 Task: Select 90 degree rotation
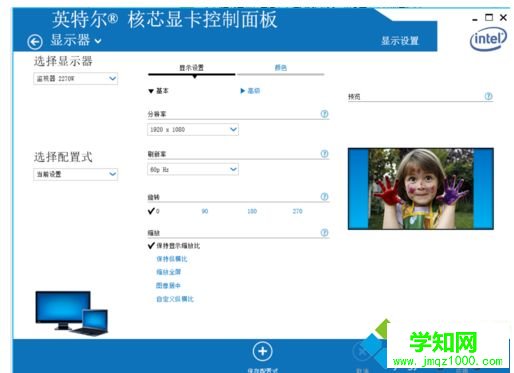[205, 211]
